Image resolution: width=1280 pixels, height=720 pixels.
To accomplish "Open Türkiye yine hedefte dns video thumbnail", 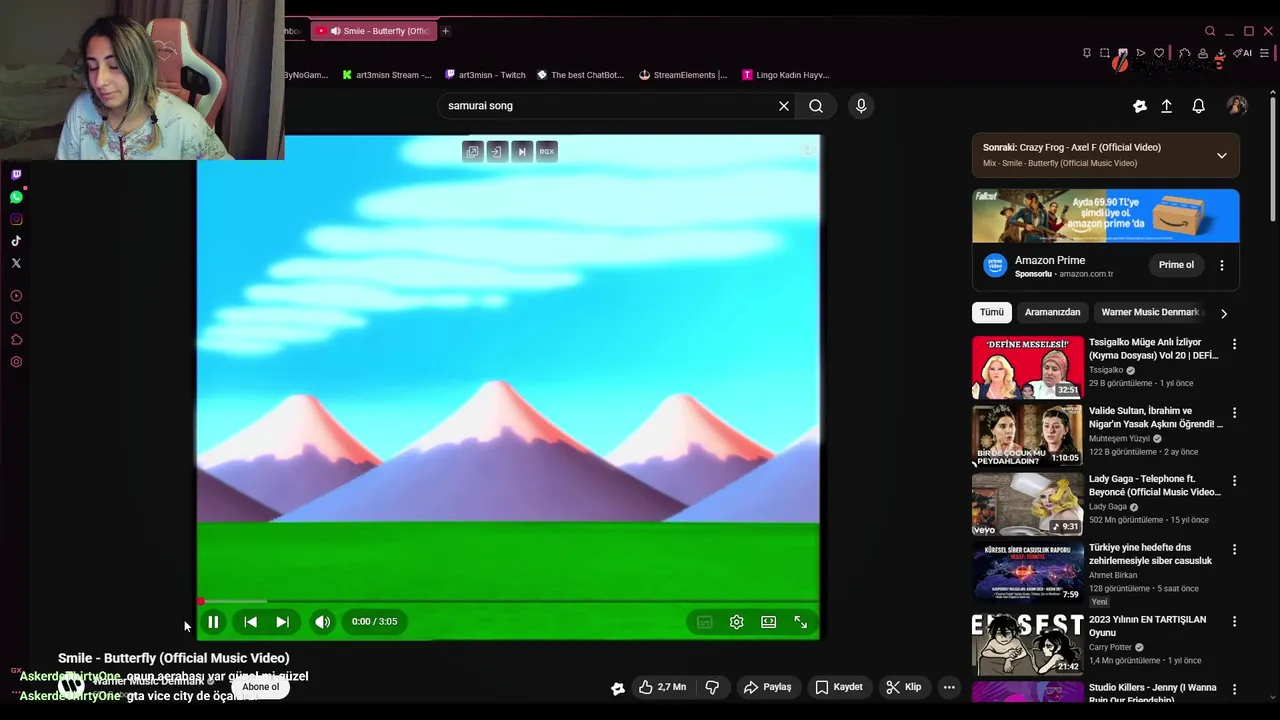I will [x=1027, y=572].
